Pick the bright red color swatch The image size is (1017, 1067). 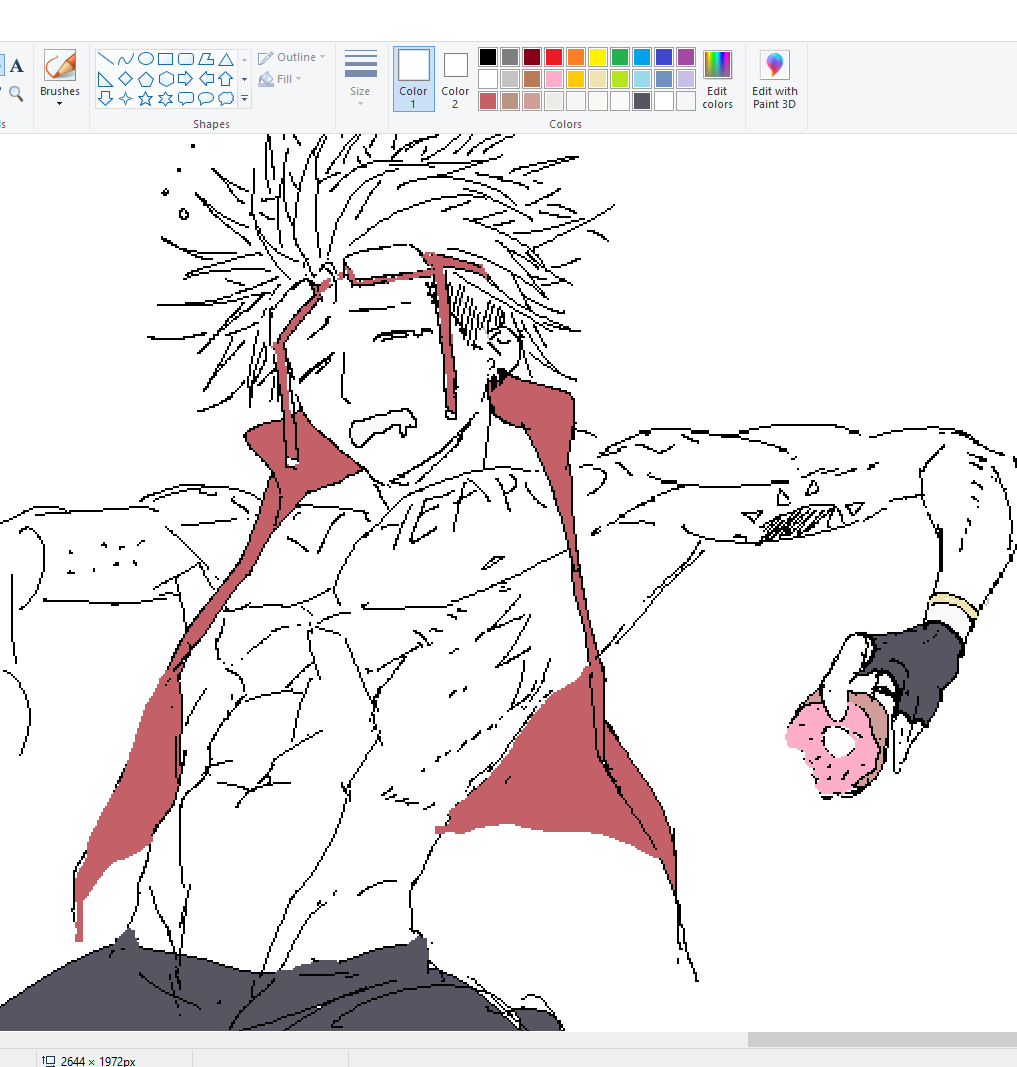pos(554,57)
